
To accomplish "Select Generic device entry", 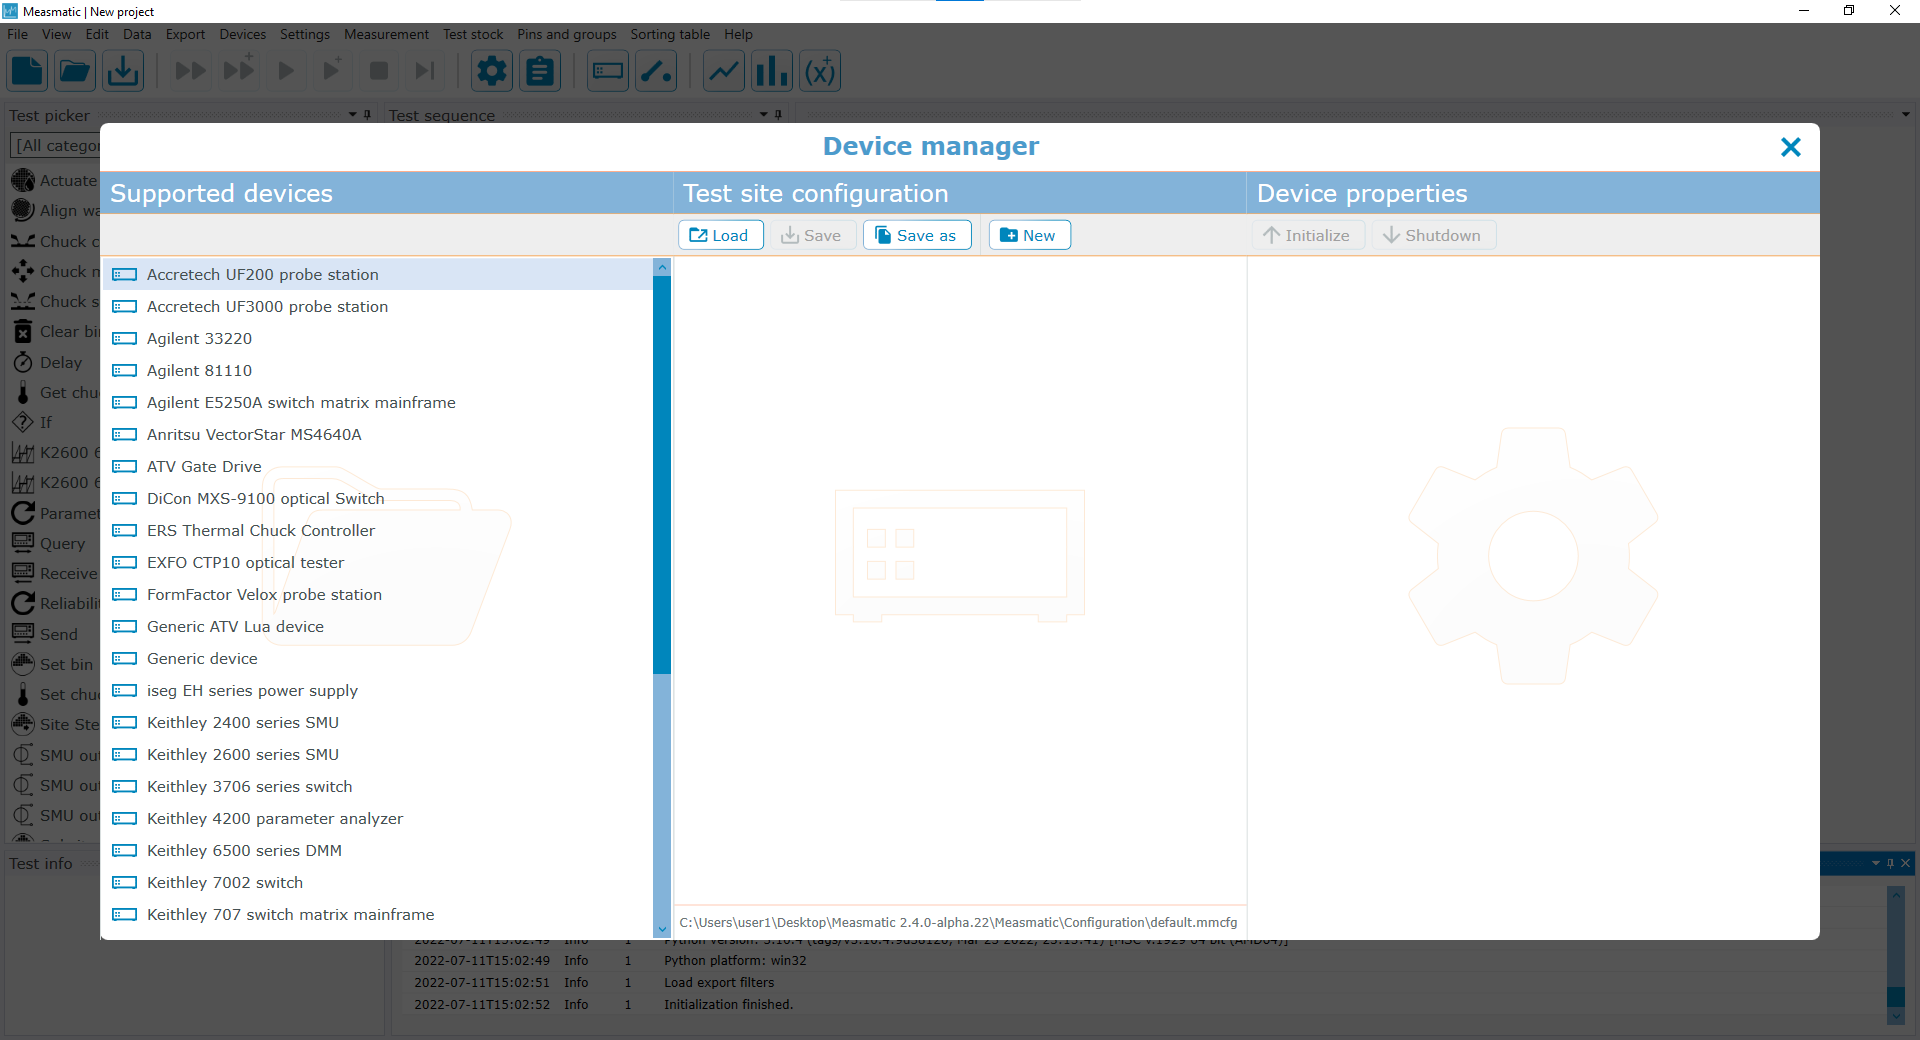I will pos(377,658).
